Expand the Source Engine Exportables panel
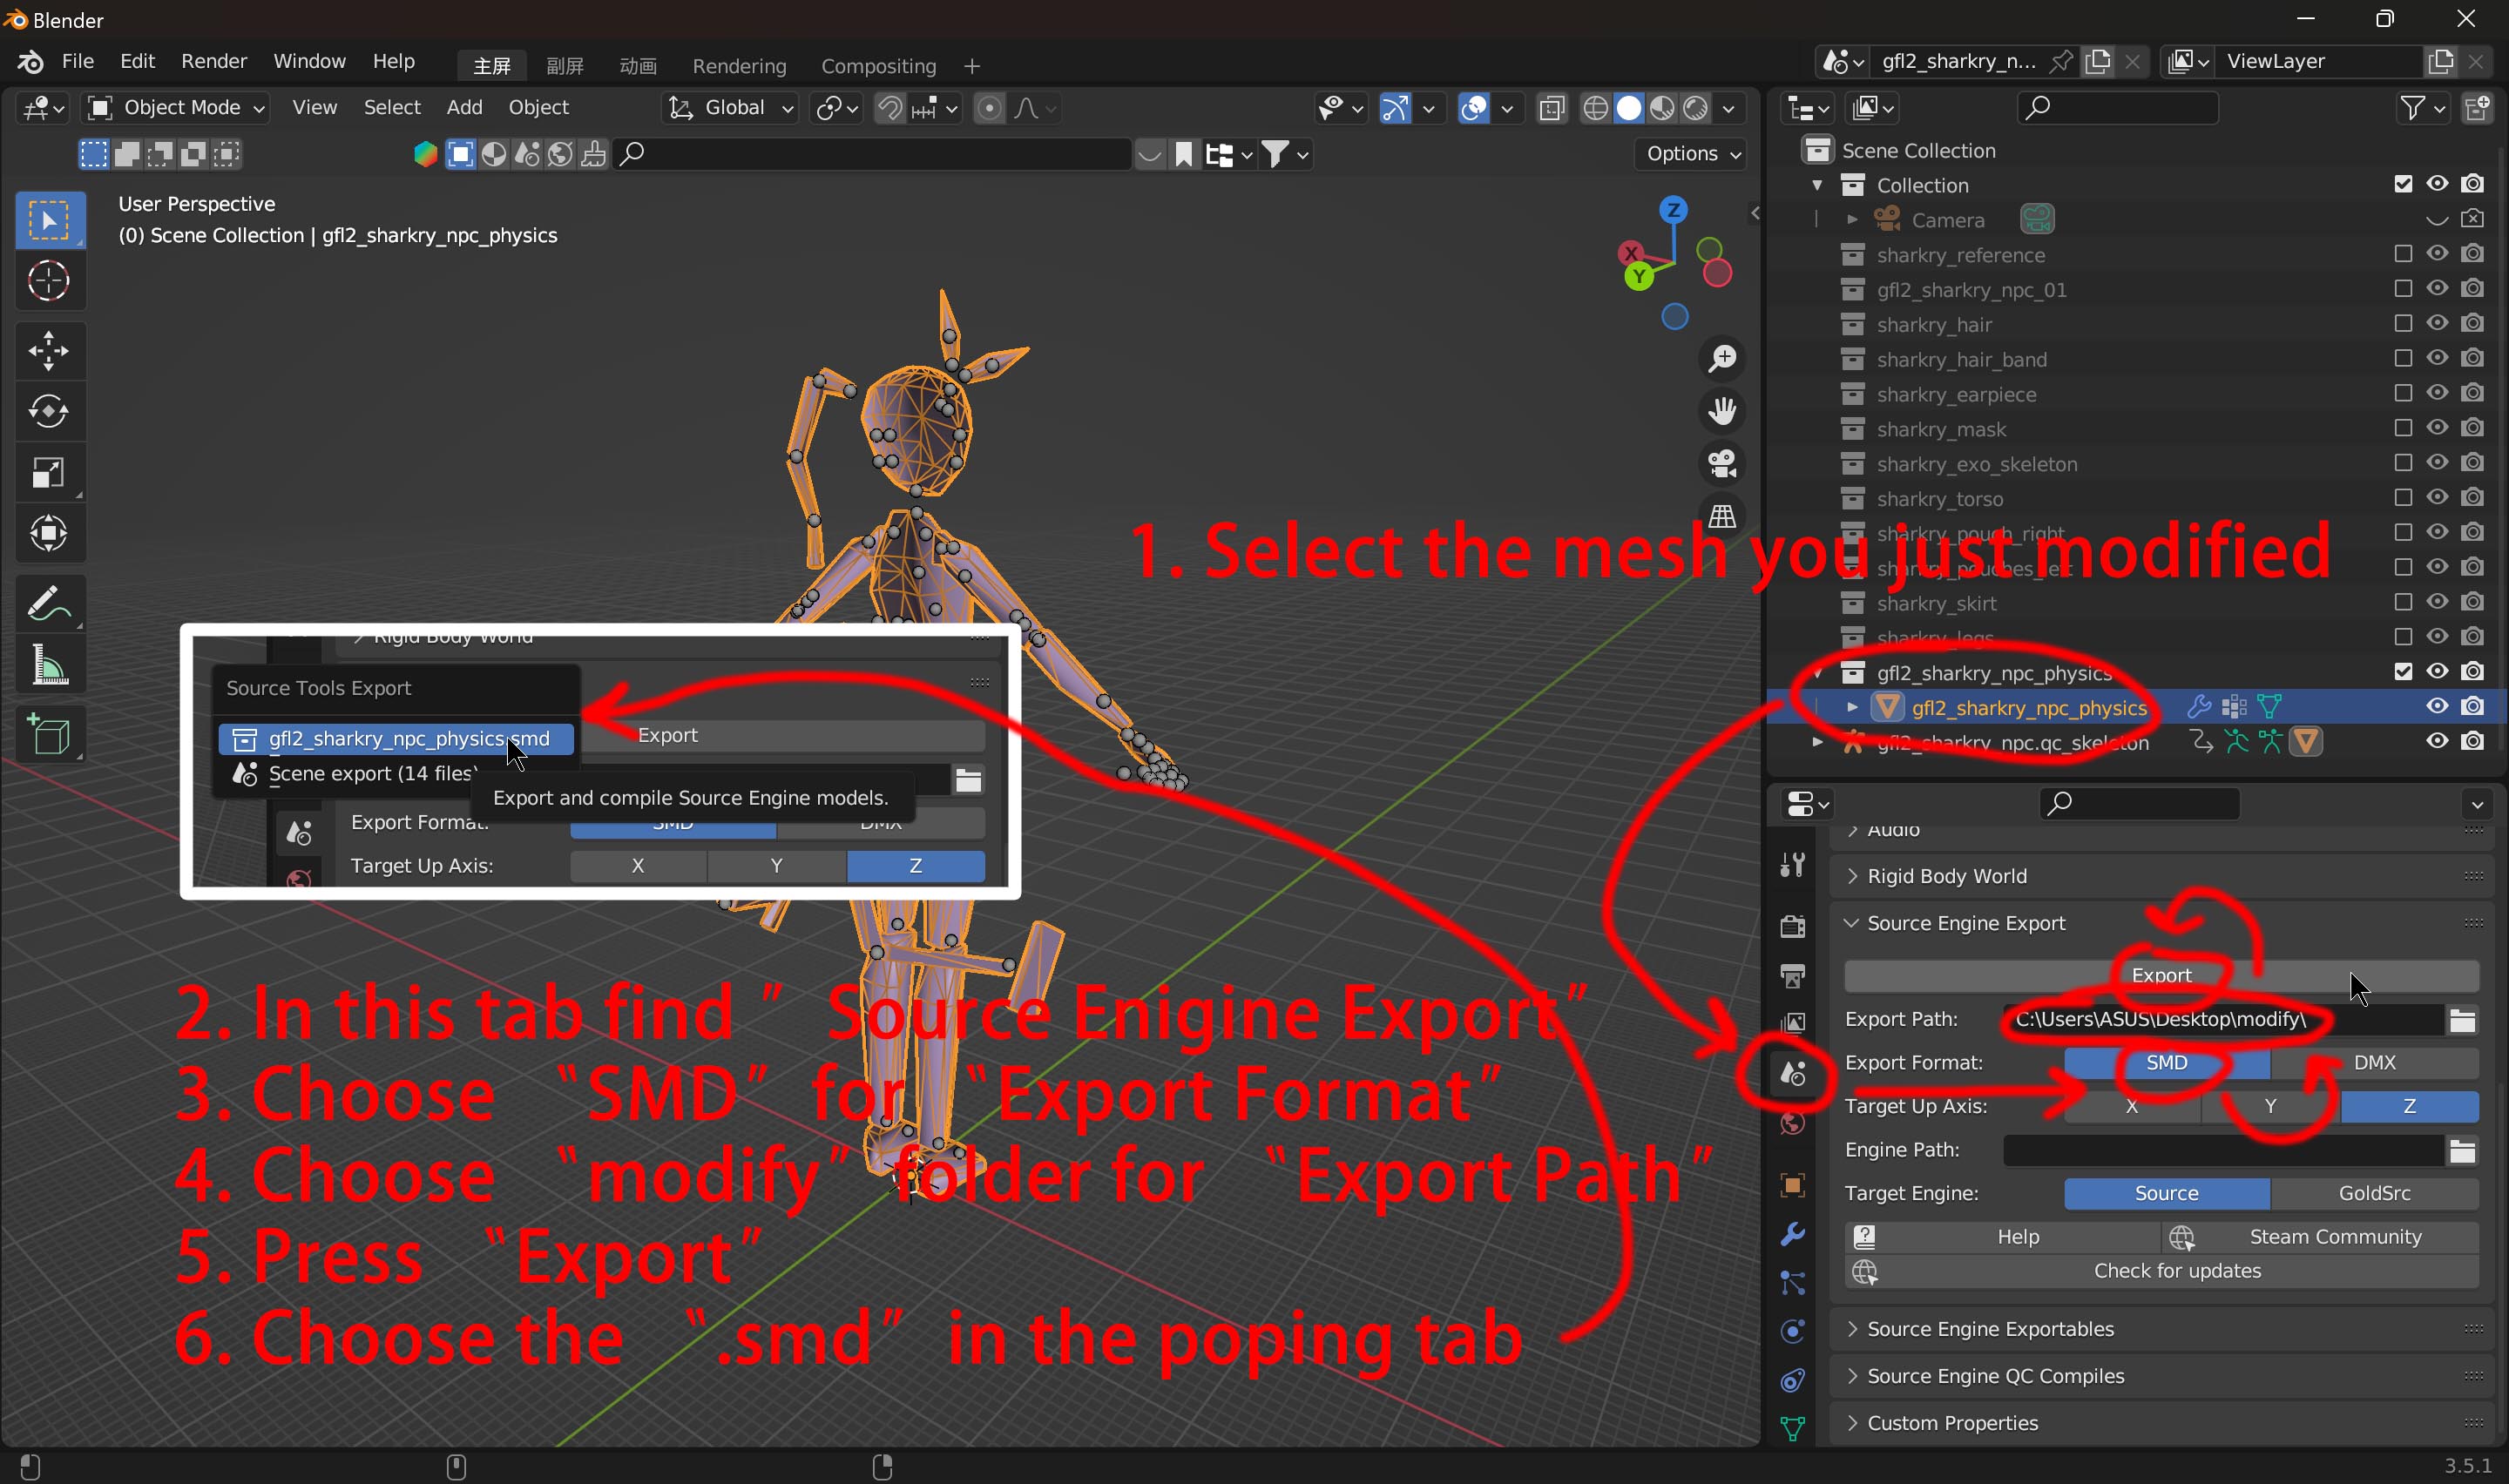 [1990, 1329]
